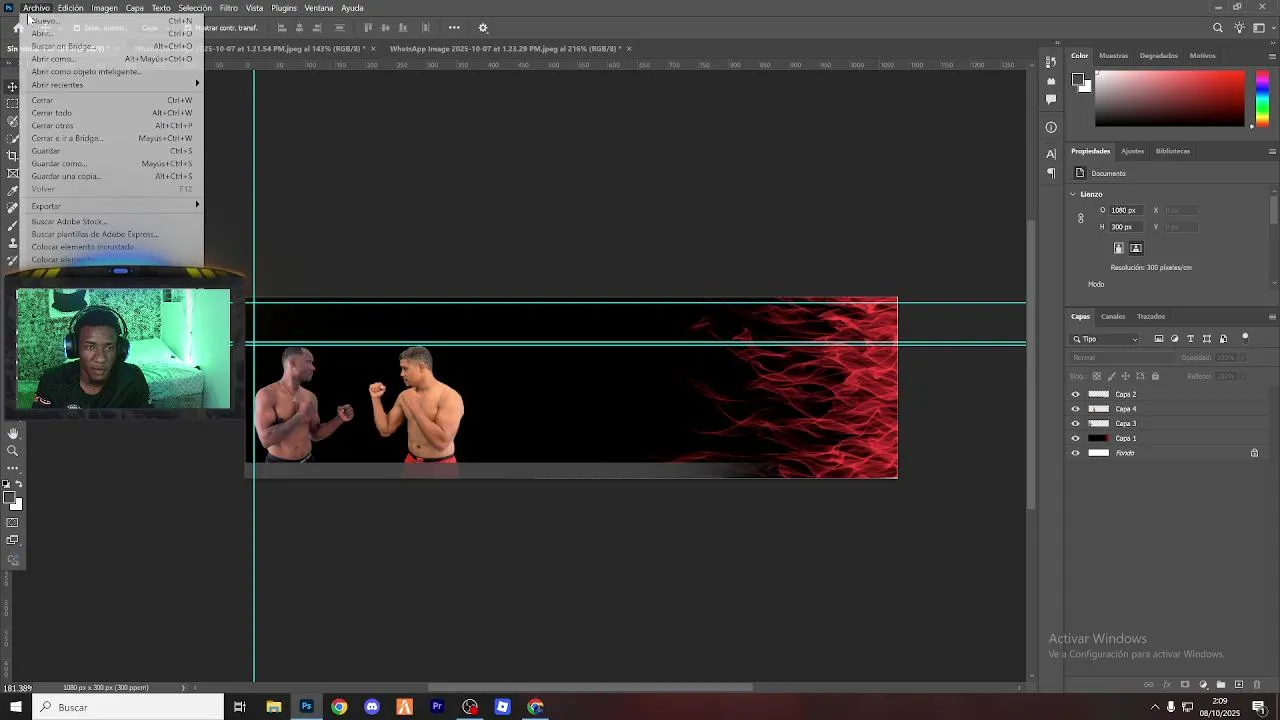This screenshot has width=1280, height=720.
Task: Click the rainbow hue slider
Action: pyautogui.click(x=1262, y=98)
